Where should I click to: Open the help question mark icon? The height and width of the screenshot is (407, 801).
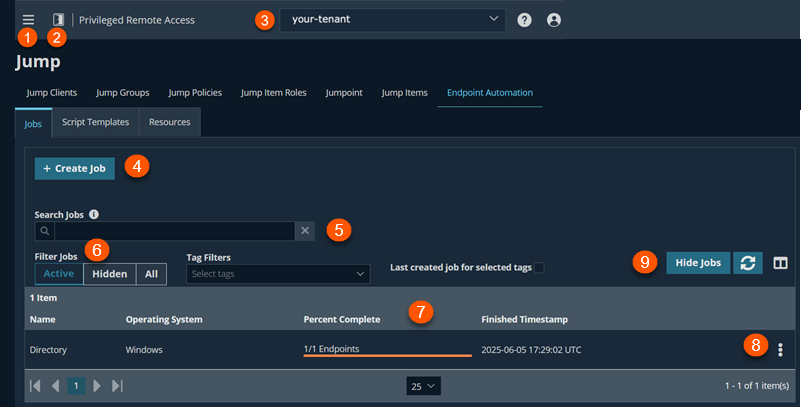tap(524, 20)
